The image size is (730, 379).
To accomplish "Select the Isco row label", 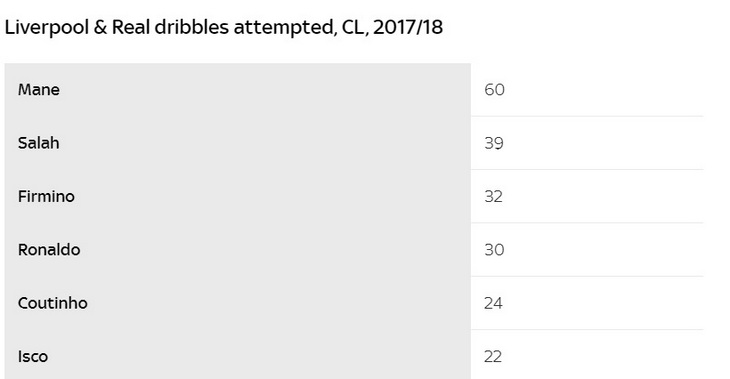I will (33, 357).
